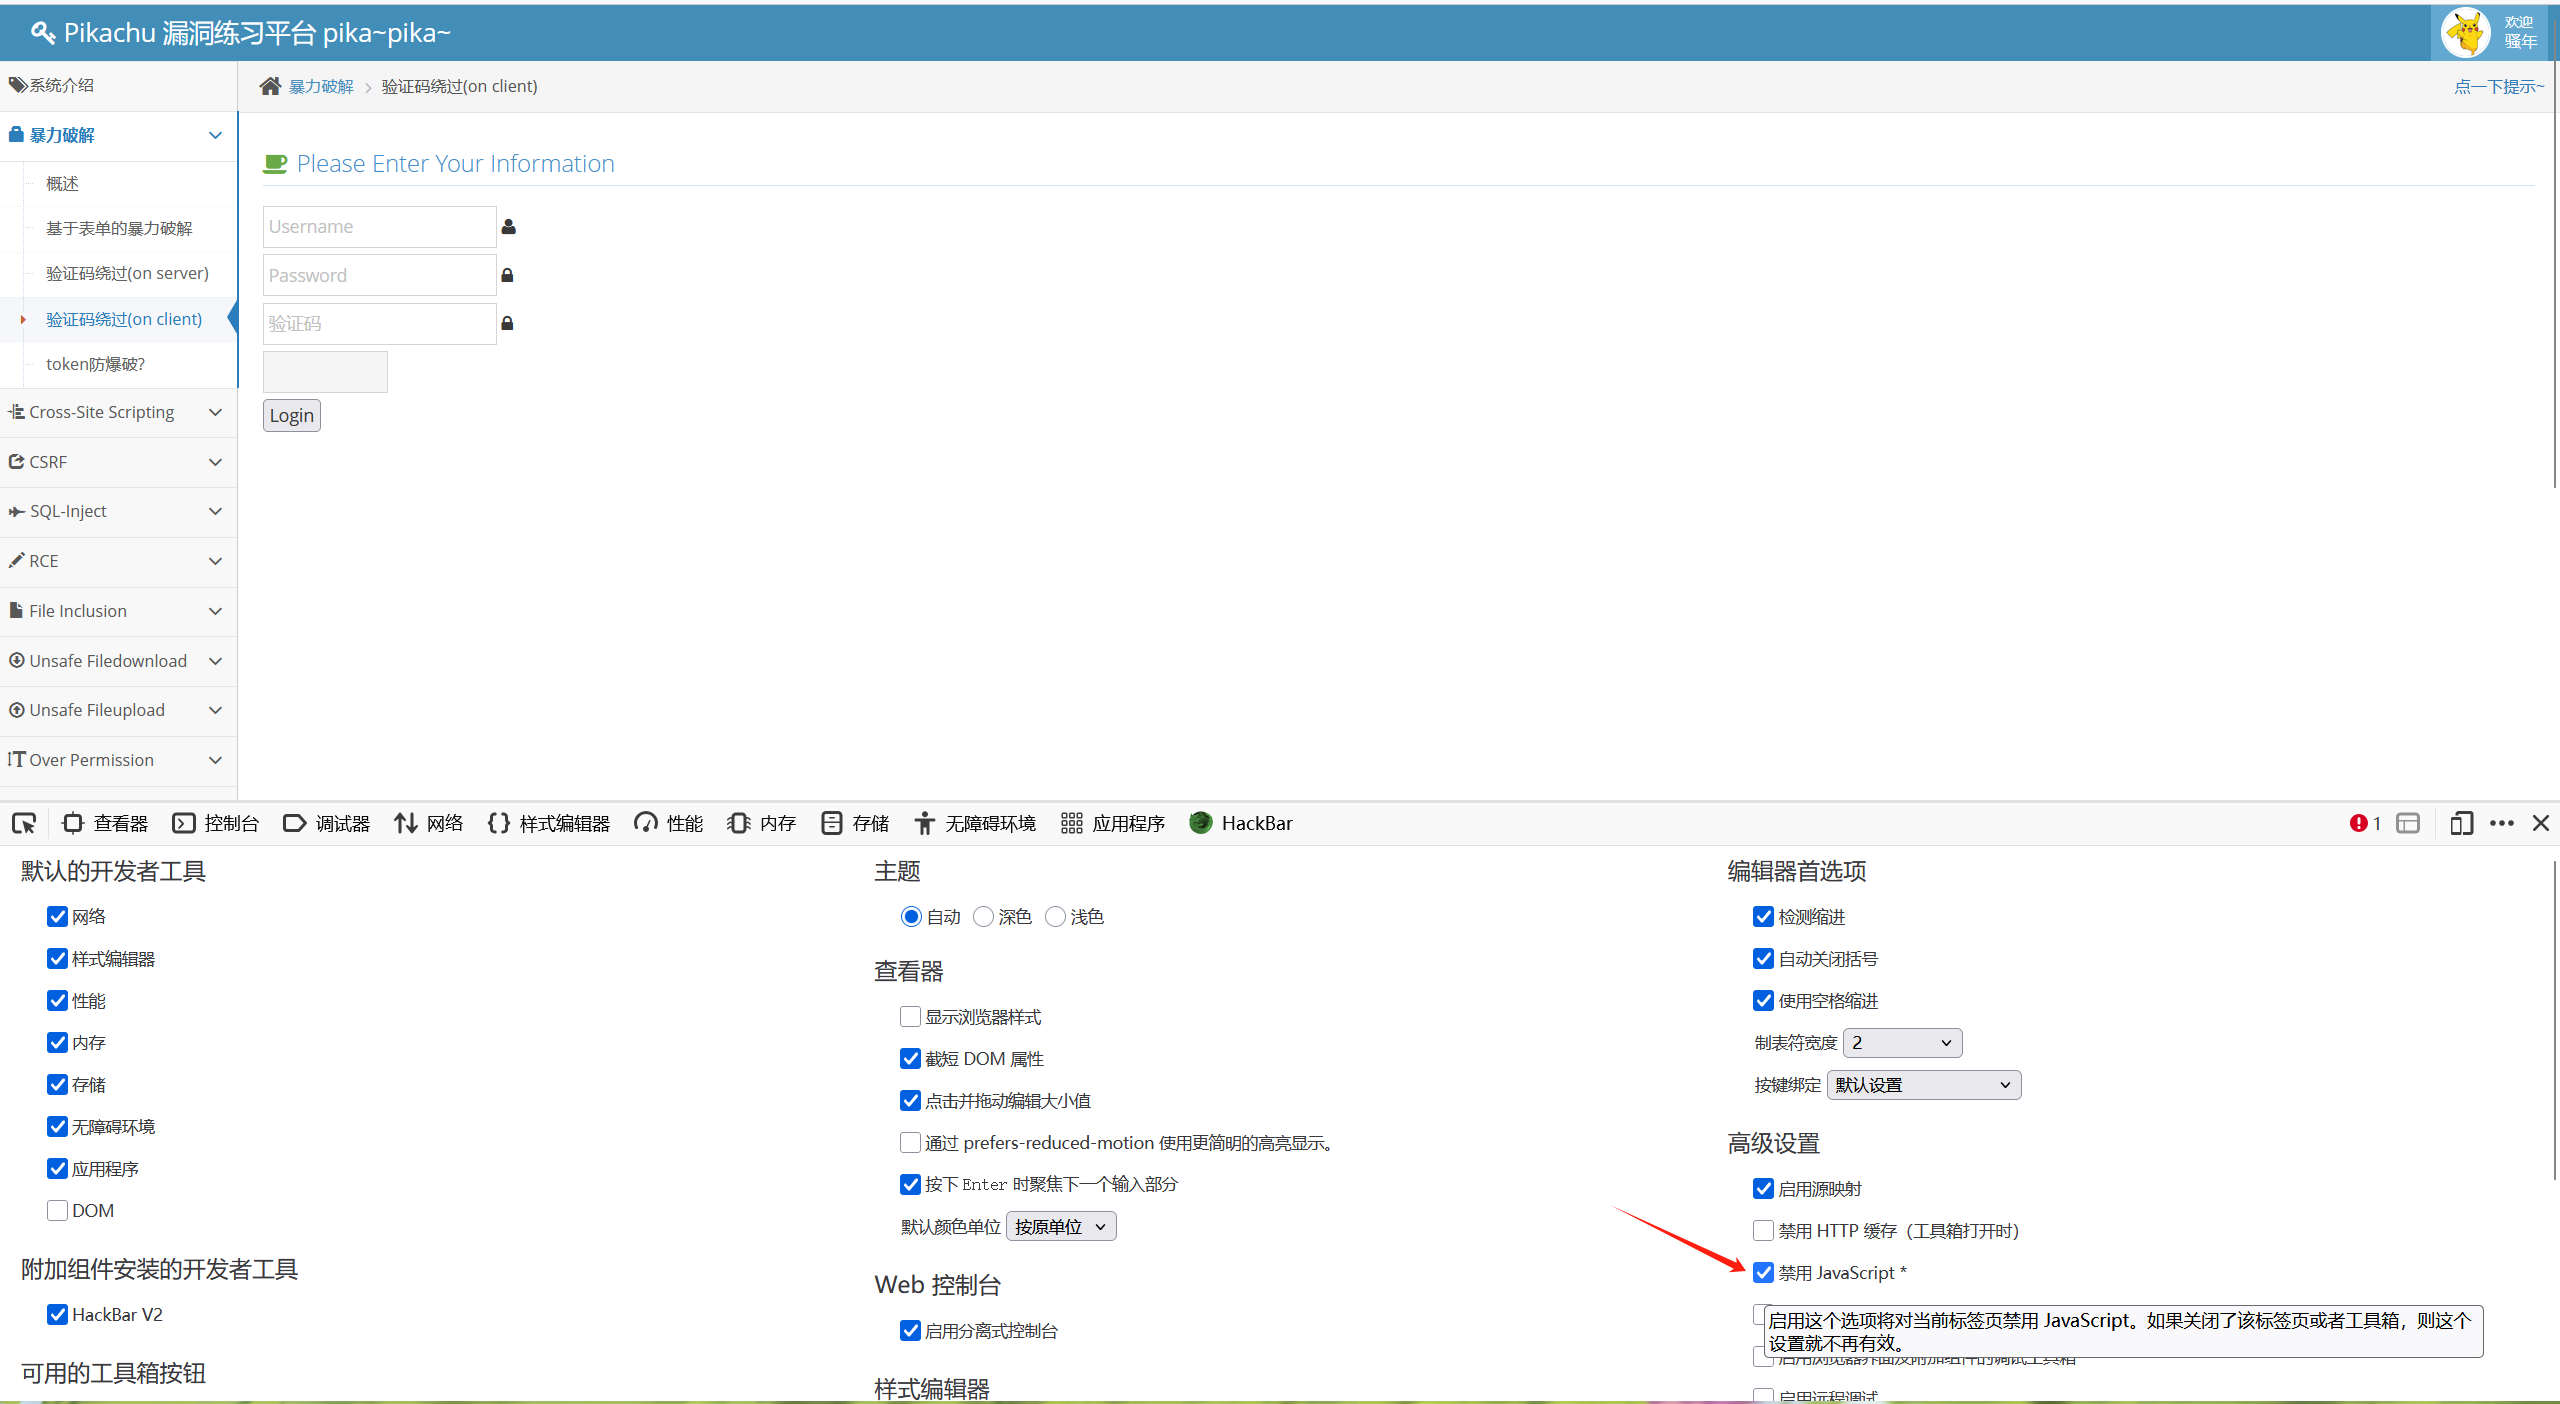Click the devtools three-dot options menu
Viewport: 2560px width, 1404px height.
(2502, 823)
